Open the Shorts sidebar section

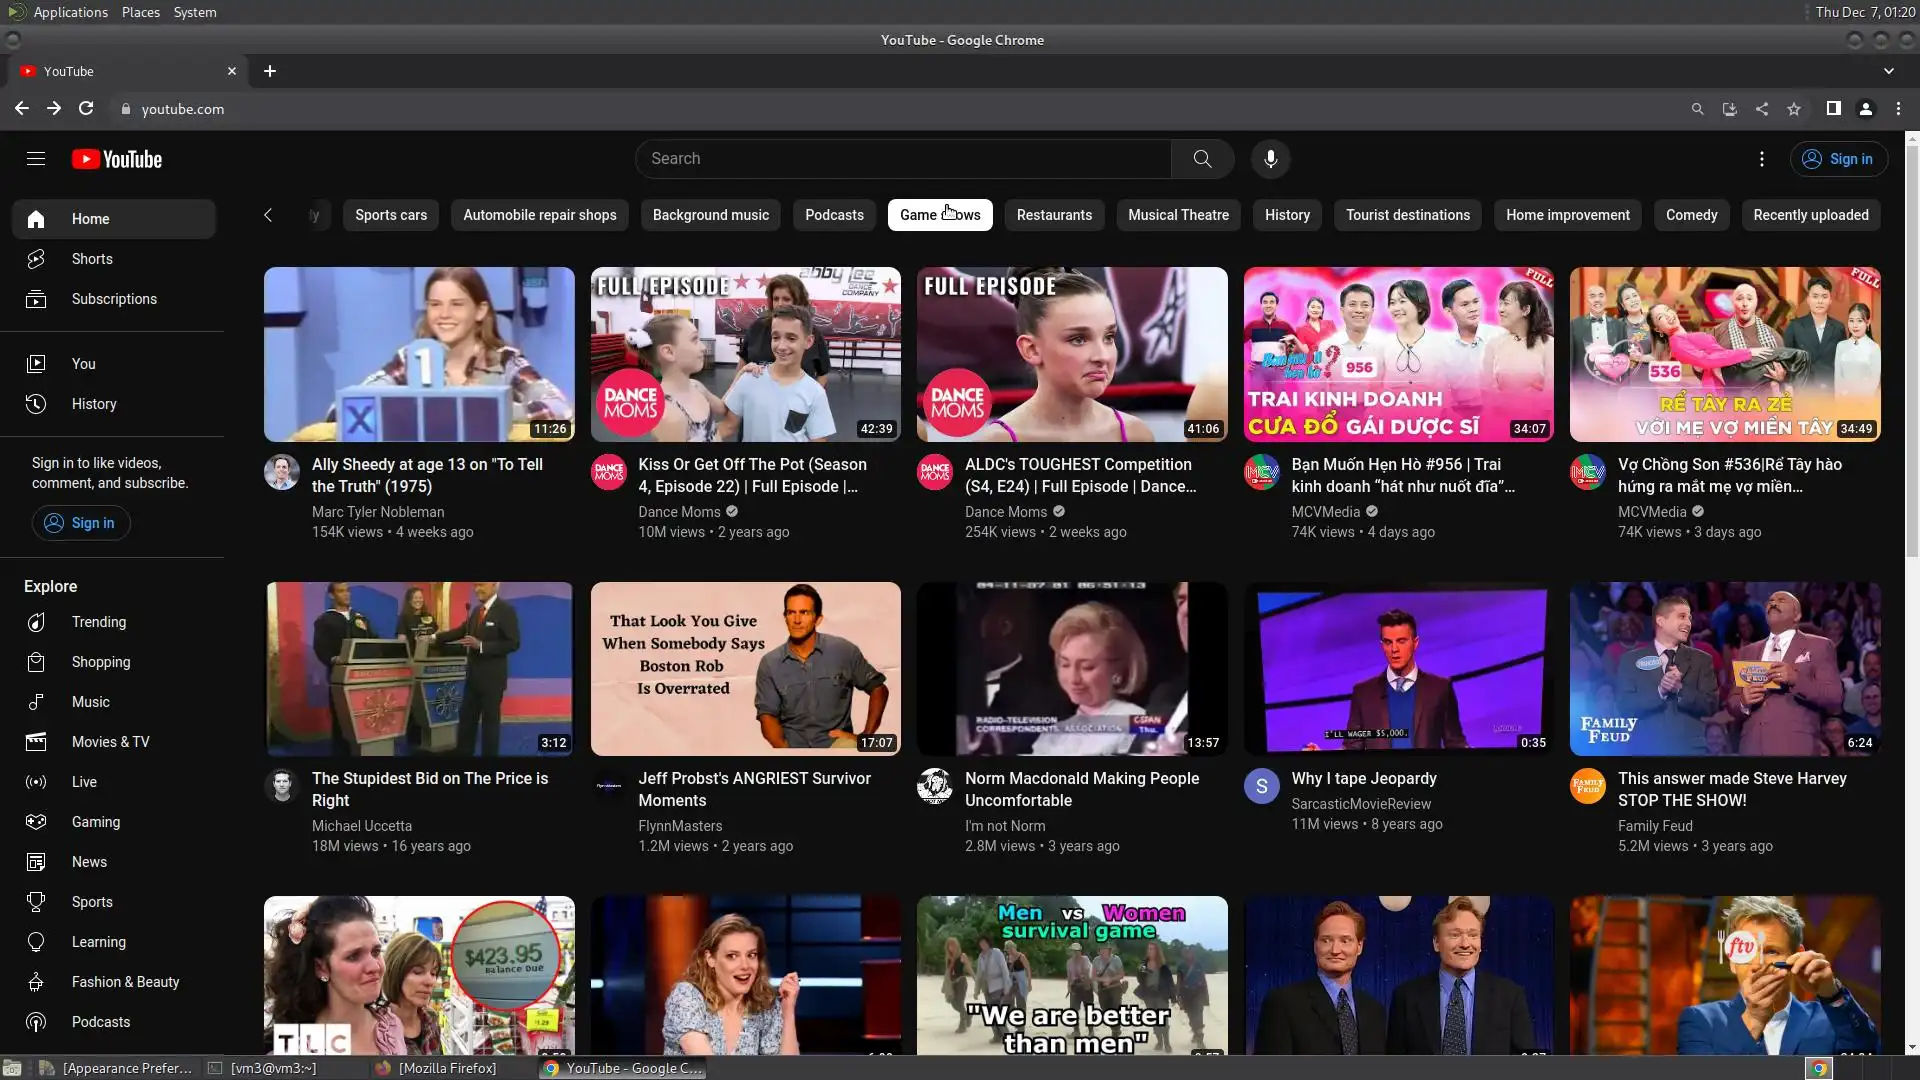pos(92,259)
